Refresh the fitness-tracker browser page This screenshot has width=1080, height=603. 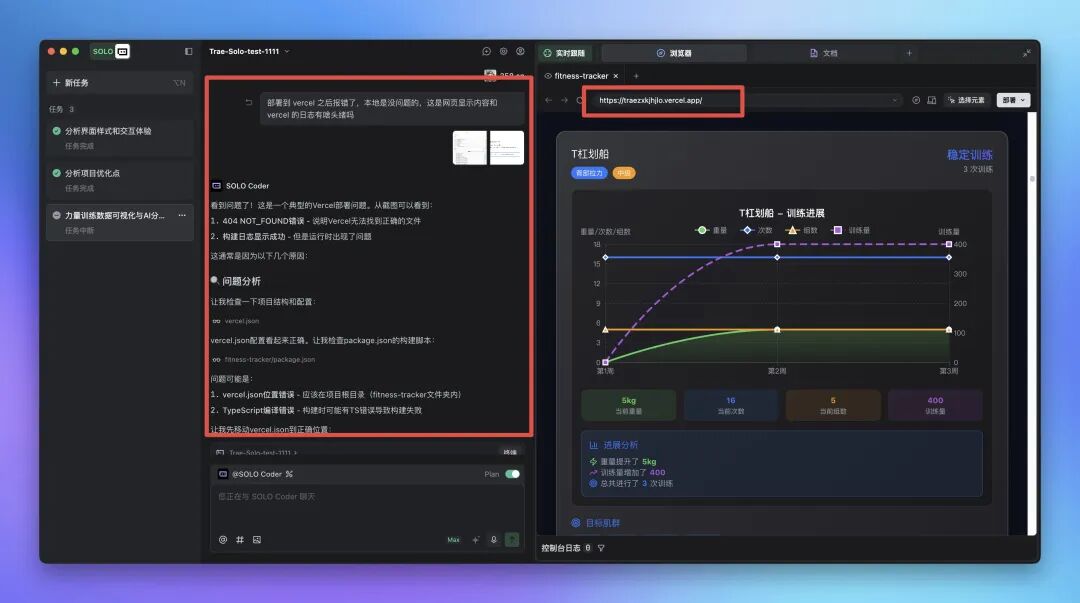click(578, 99)
